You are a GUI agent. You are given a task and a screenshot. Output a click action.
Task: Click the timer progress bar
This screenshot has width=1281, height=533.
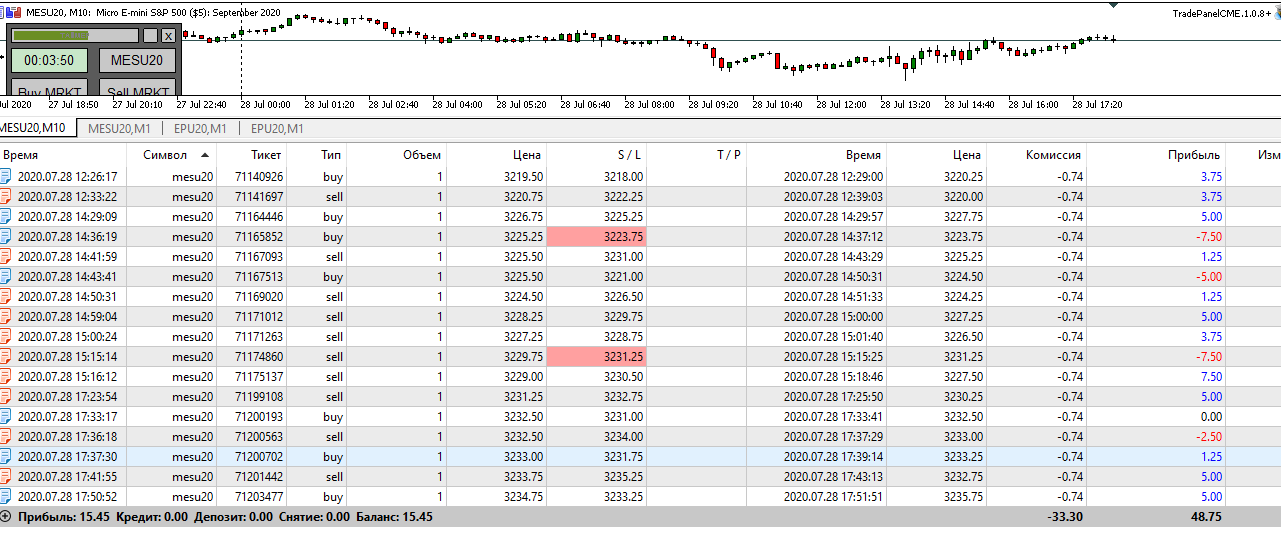coord(75,36)
